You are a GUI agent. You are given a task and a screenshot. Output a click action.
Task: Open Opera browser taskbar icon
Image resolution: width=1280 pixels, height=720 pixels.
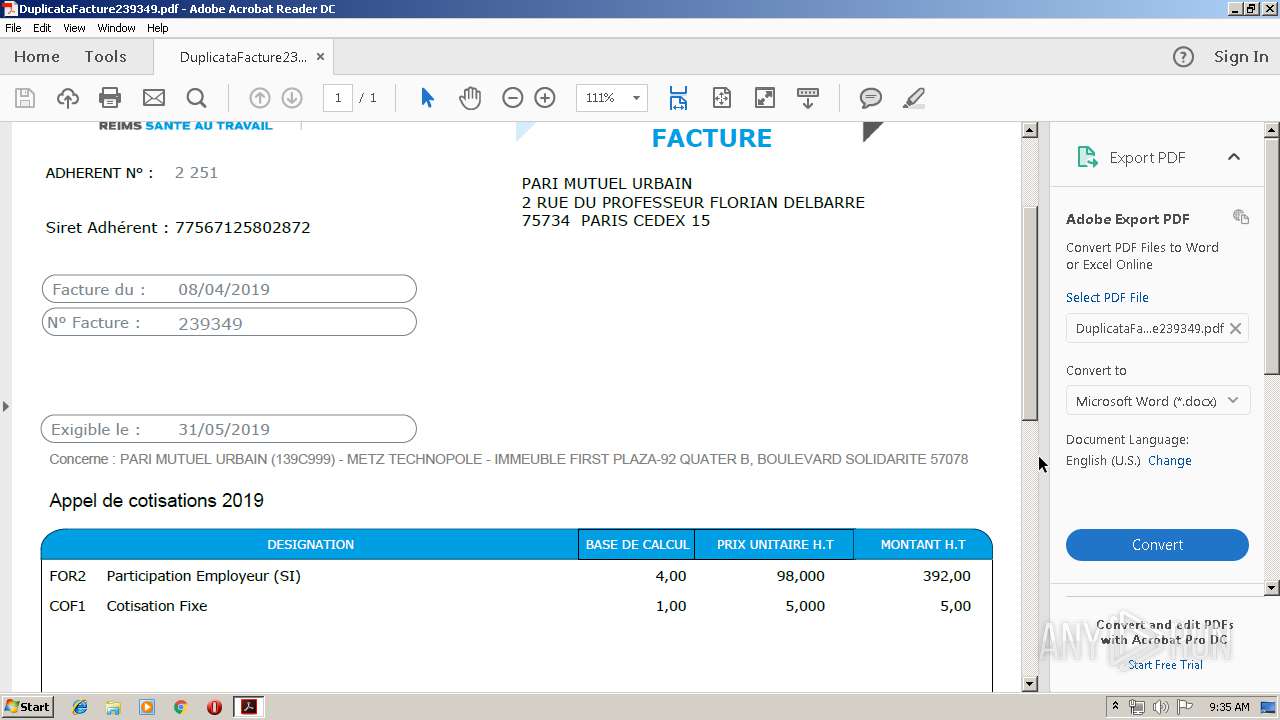[214, 707]
